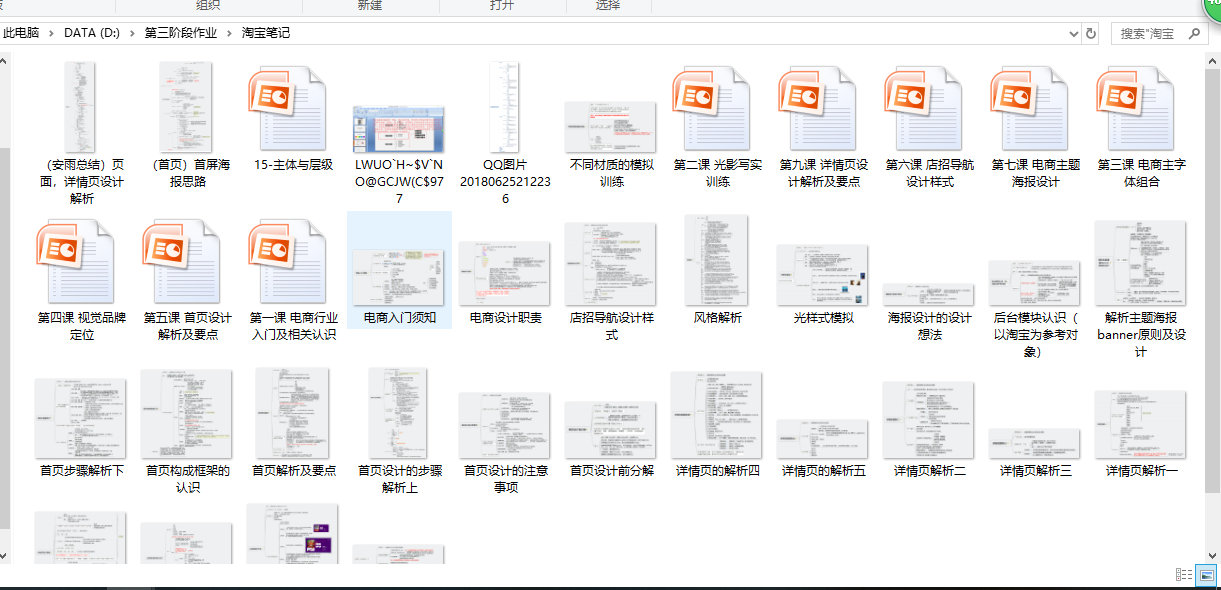Click the 搜索"淘宝 search box

pos(1148,33)
